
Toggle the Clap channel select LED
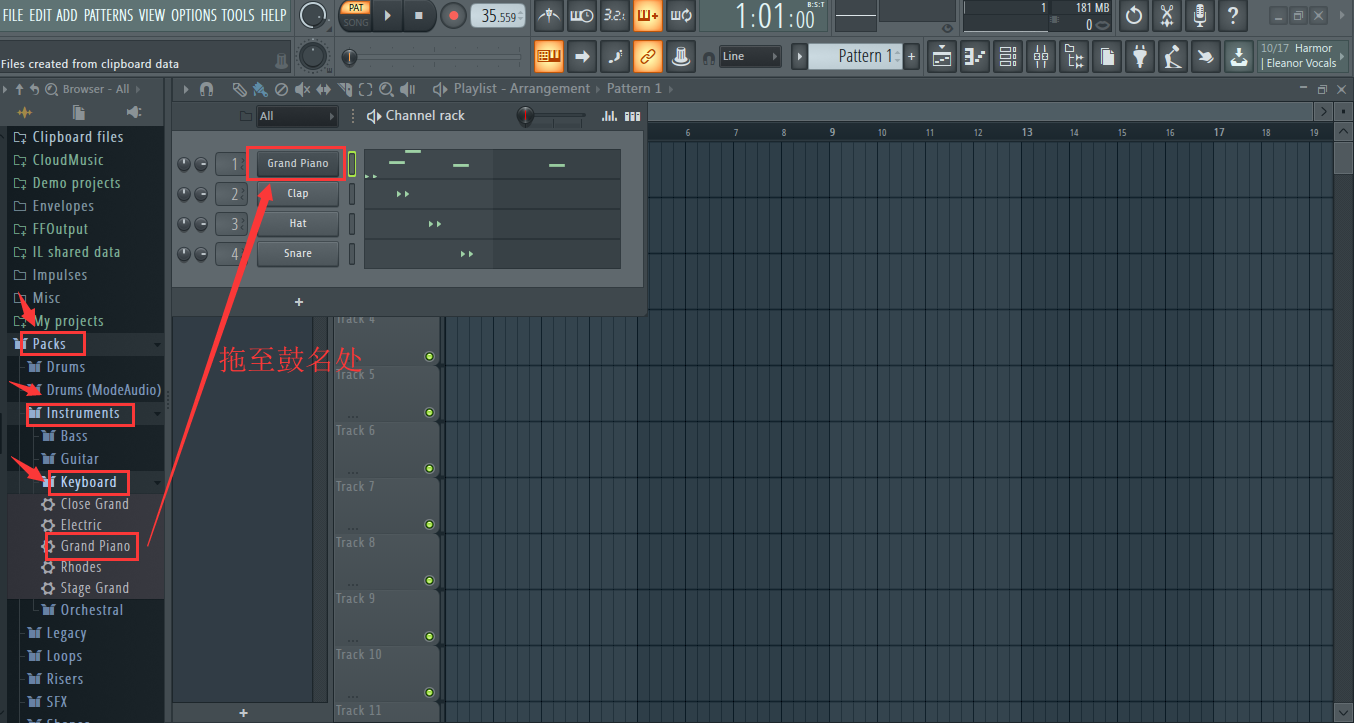click(x=352, y=194)
